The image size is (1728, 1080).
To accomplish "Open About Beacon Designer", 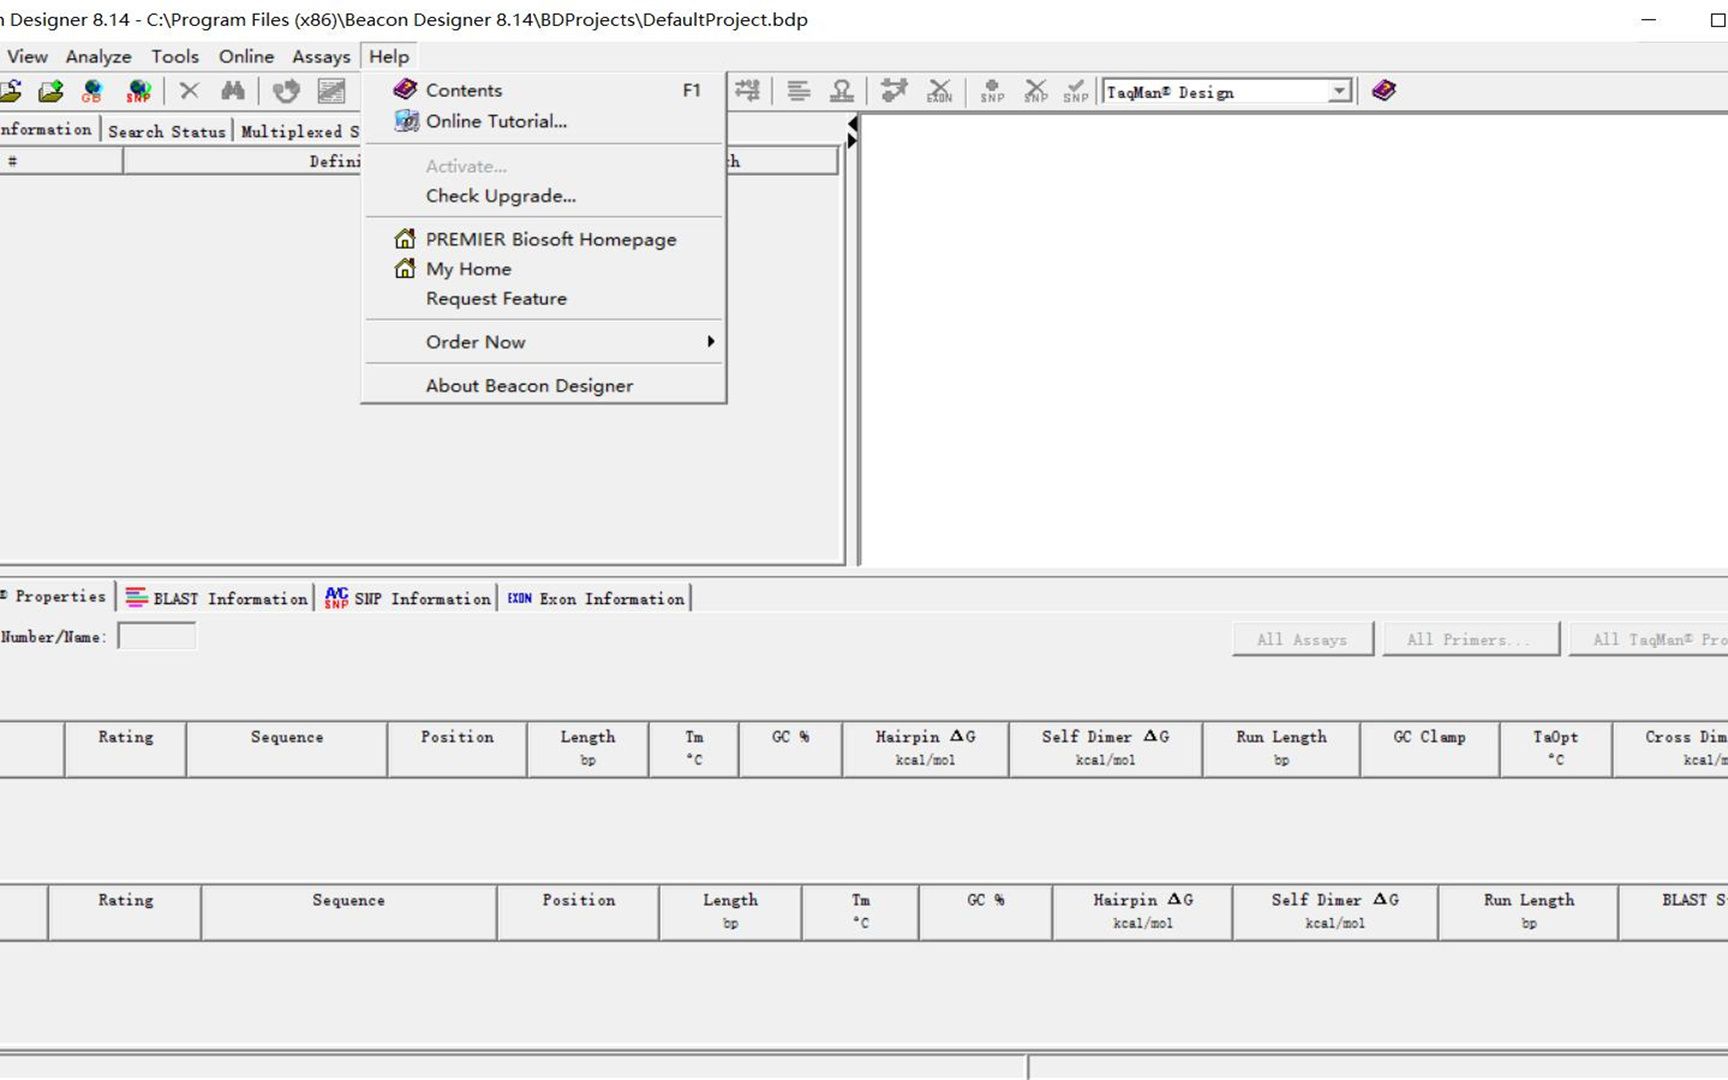I will click(544, 386).
